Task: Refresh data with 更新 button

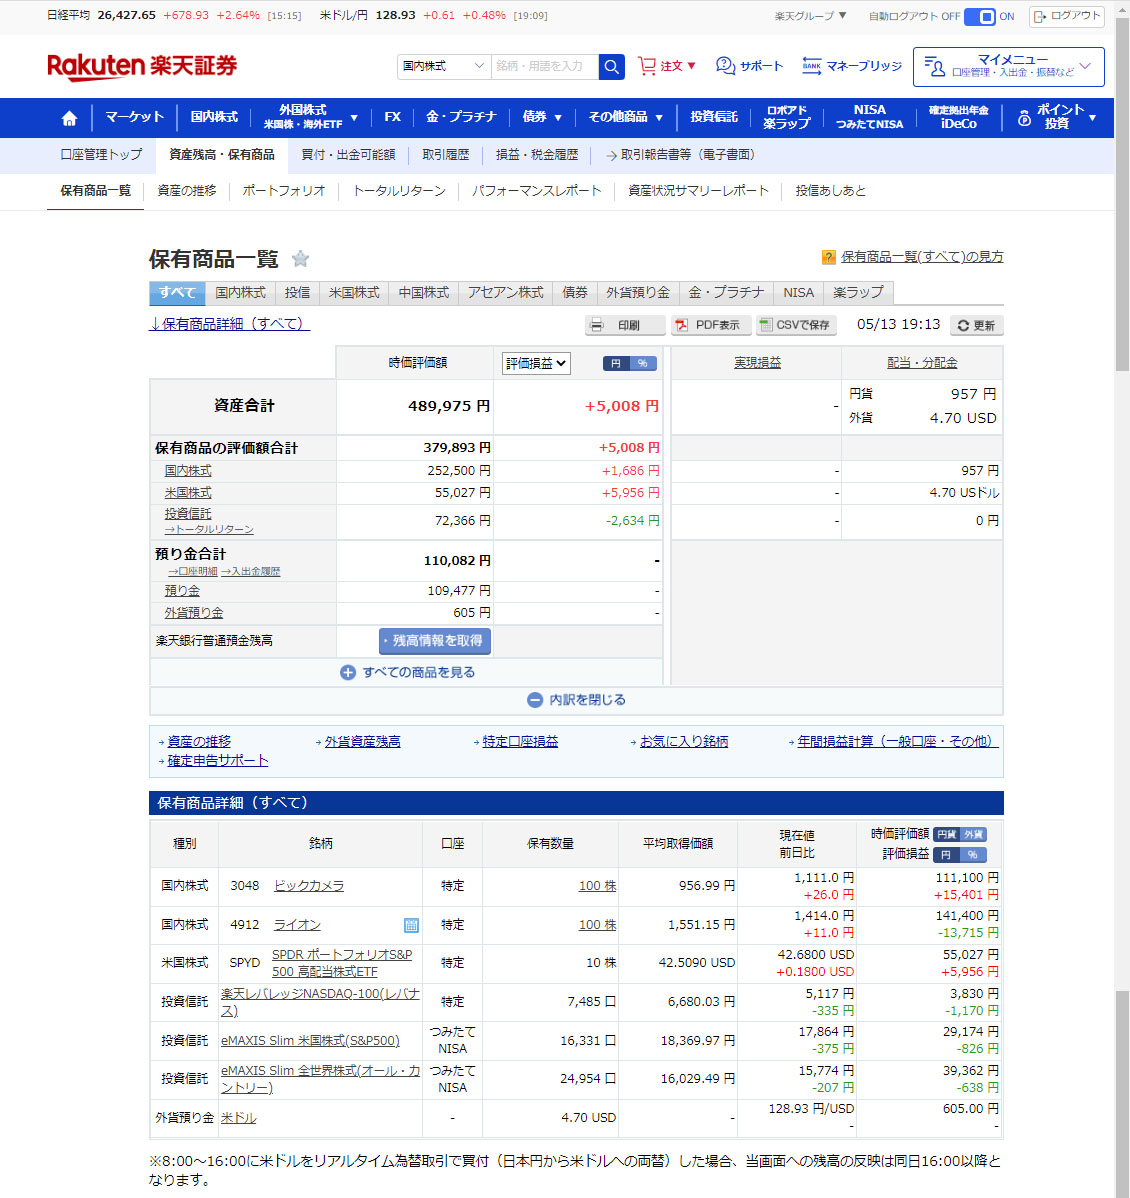Action: (976, 325)
